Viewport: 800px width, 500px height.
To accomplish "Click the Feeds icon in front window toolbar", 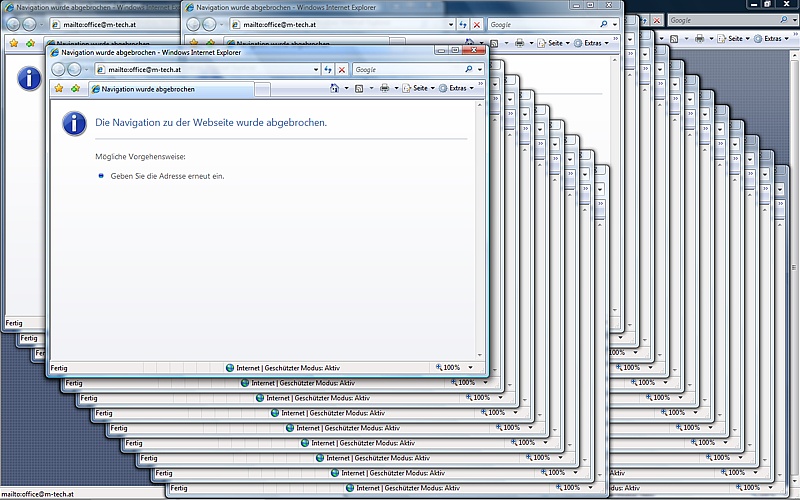I will [359, 88].
